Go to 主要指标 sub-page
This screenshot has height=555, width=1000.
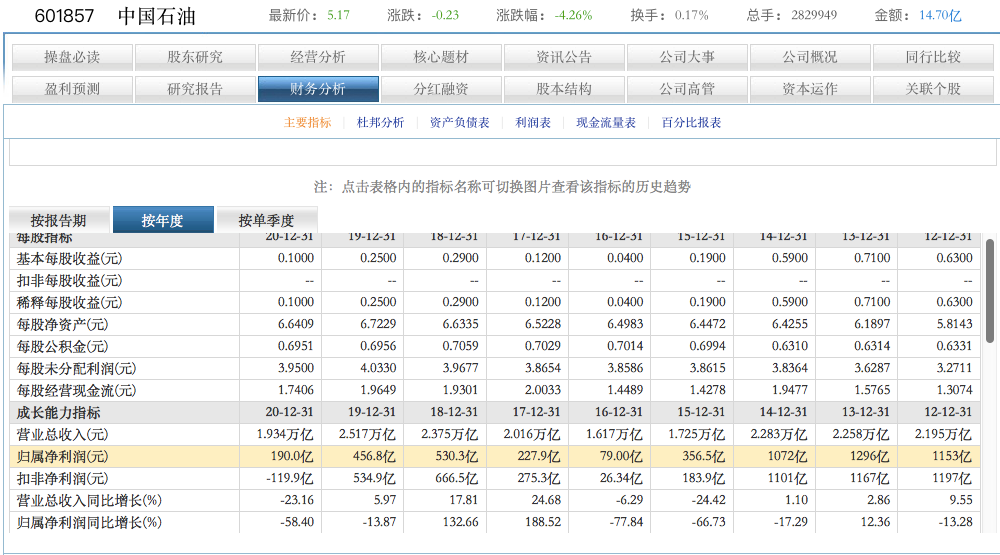point(307,122)
